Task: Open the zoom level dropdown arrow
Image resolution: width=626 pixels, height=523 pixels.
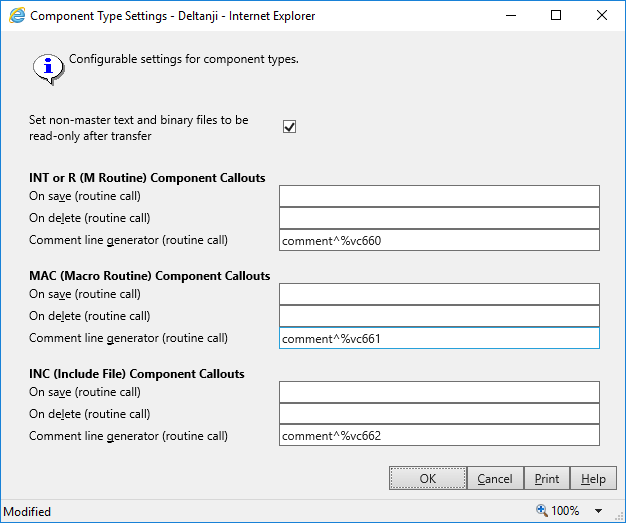Action: (598, 511)
